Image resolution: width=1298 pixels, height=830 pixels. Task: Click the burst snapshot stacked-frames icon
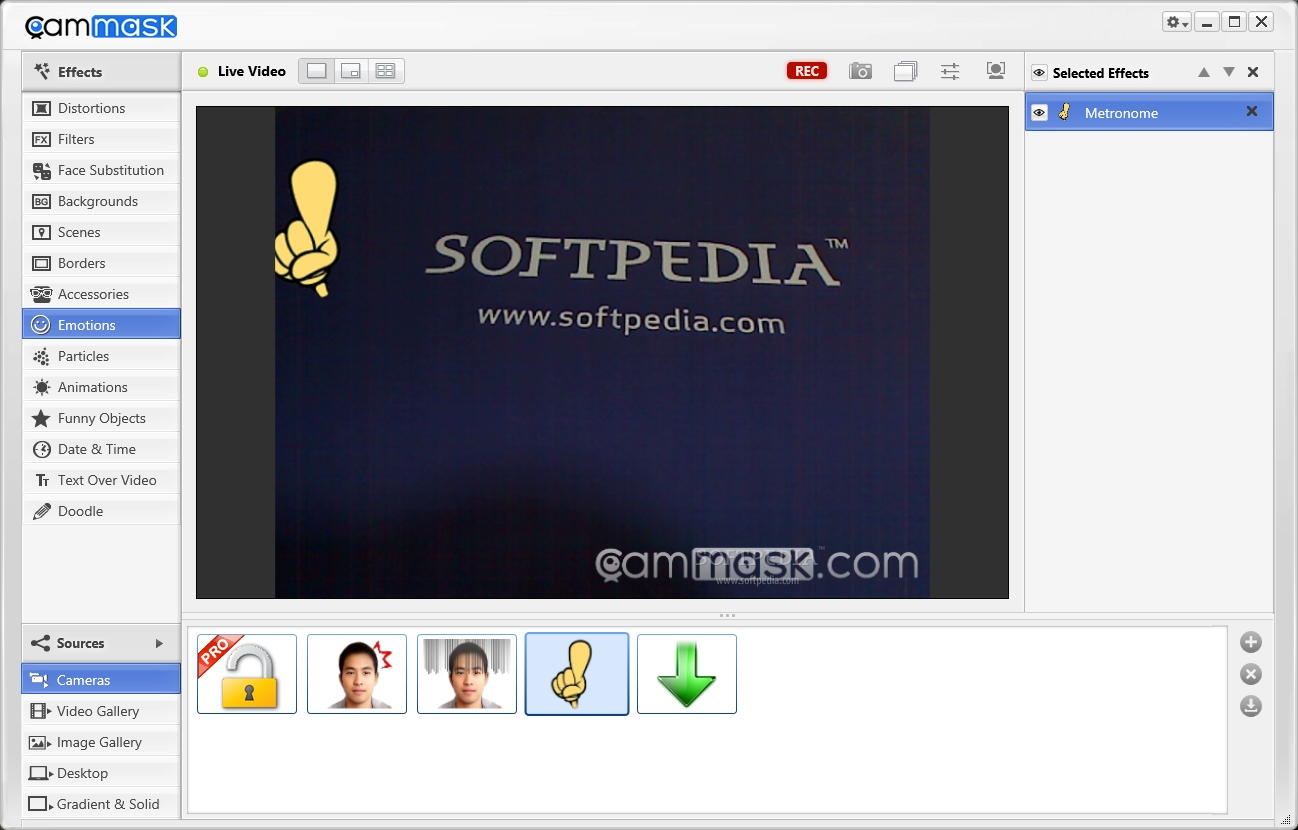click(905, 71)
